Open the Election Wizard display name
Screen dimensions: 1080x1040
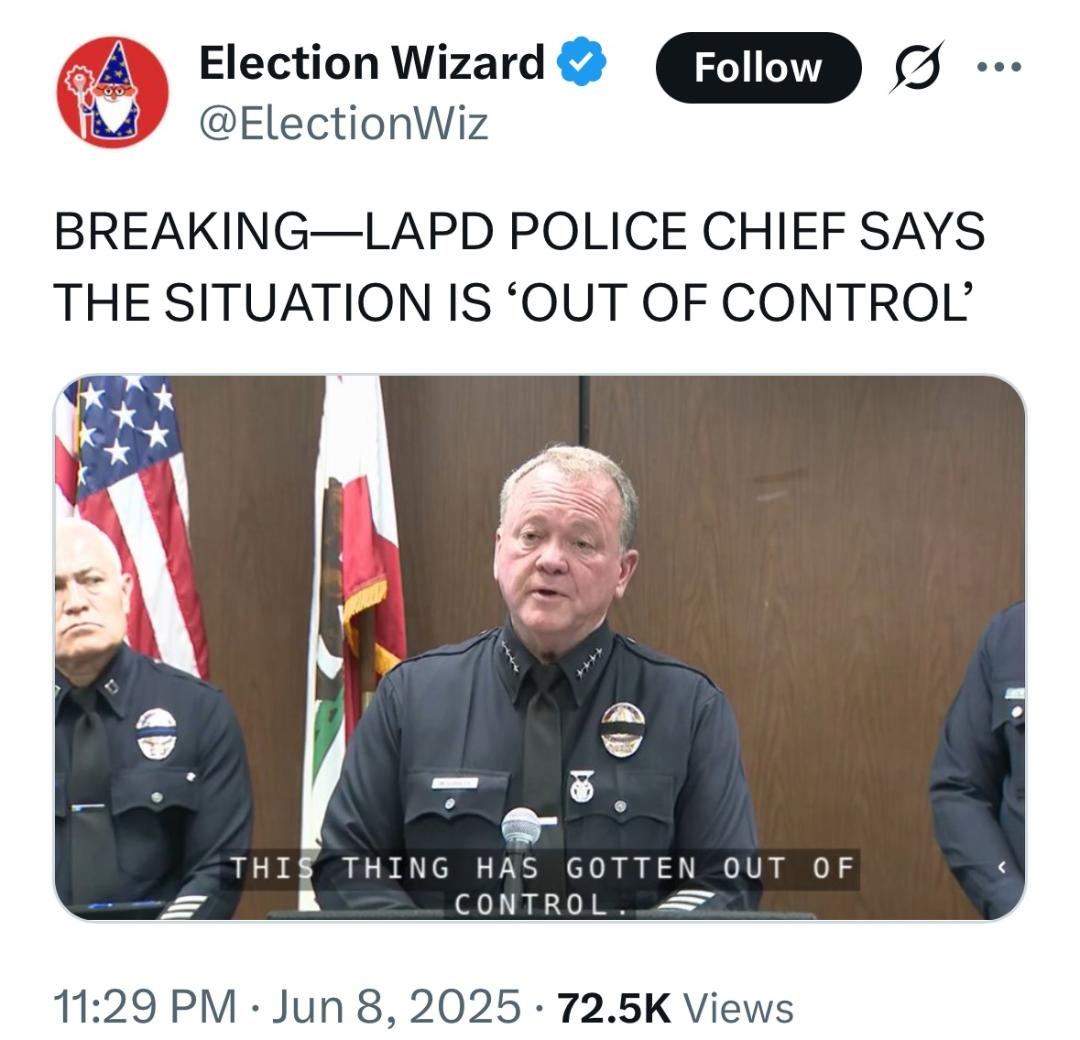tap(371, 62)
